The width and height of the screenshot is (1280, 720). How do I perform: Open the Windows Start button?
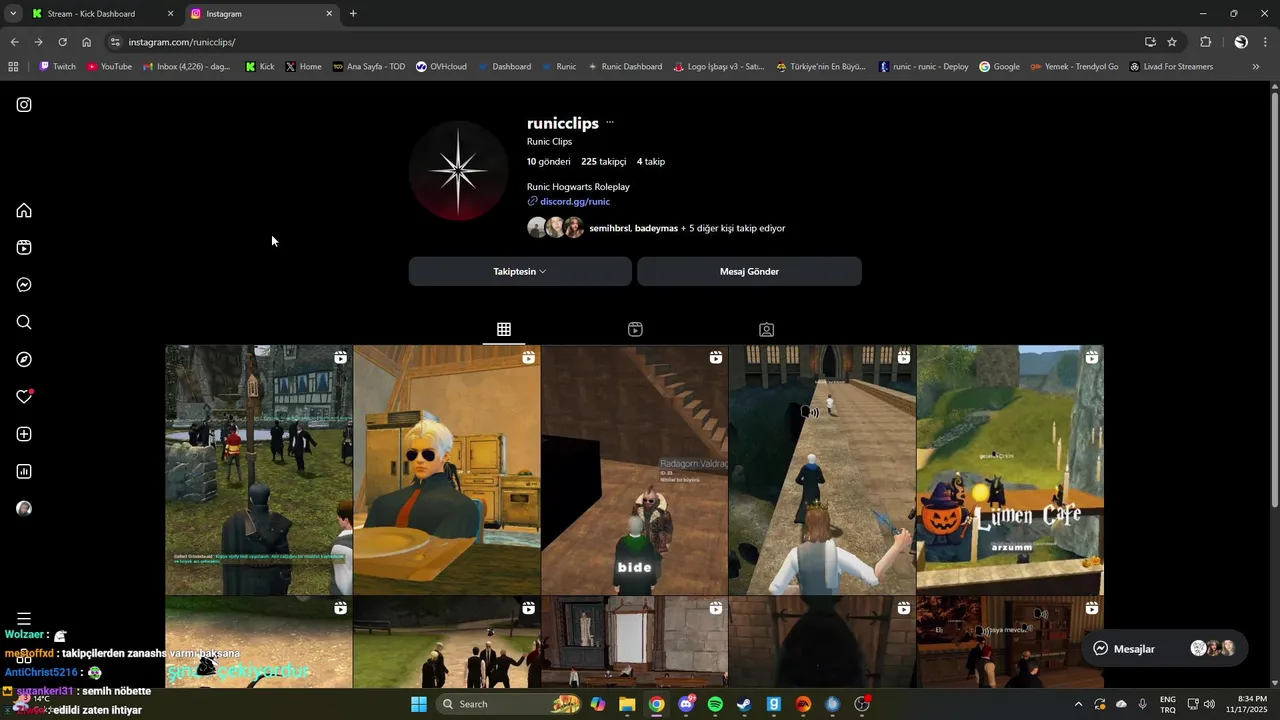point(418,704)
